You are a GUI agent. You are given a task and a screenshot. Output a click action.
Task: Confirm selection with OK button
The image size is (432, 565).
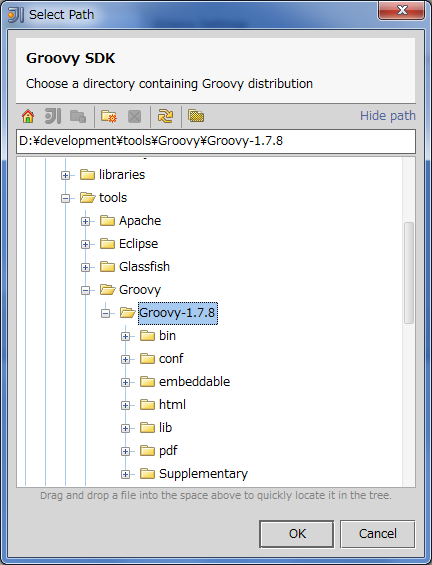(x=297, y=534)
